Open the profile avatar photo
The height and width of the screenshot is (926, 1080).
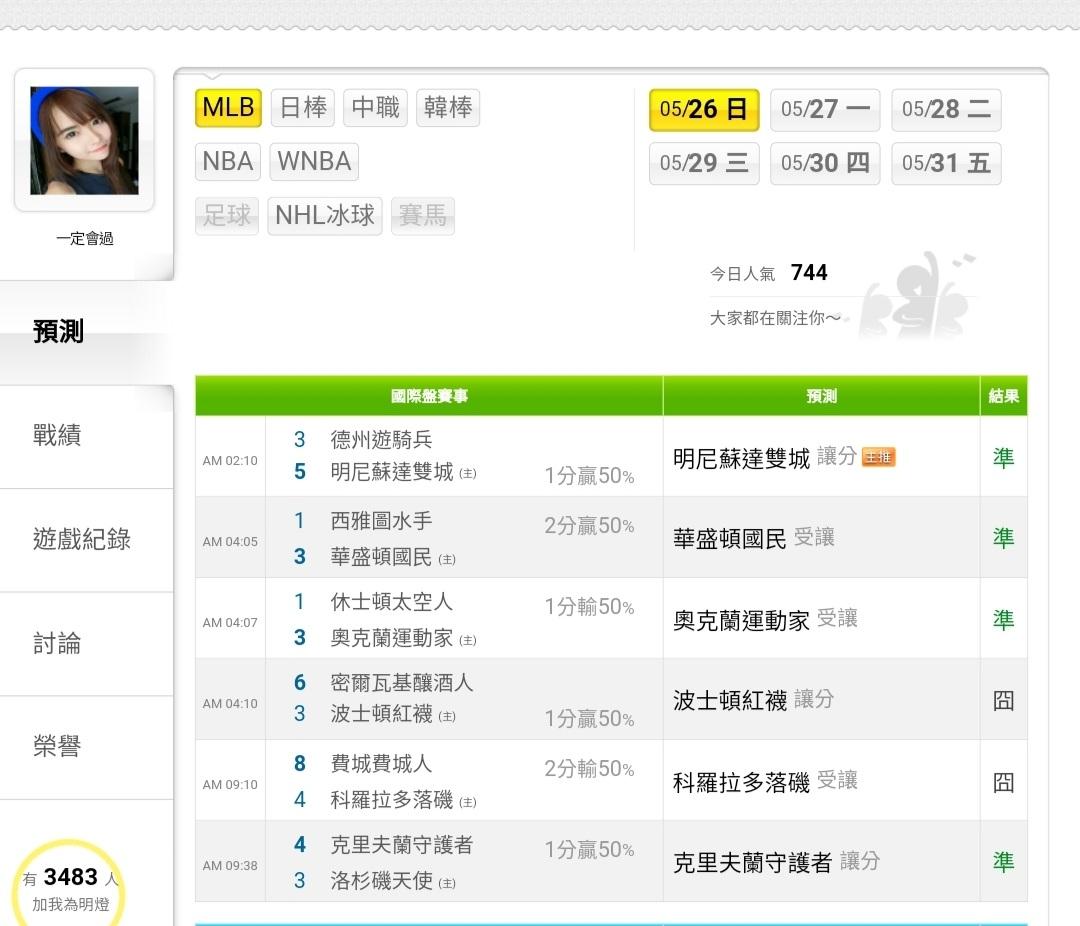click(x=84, y=141)
